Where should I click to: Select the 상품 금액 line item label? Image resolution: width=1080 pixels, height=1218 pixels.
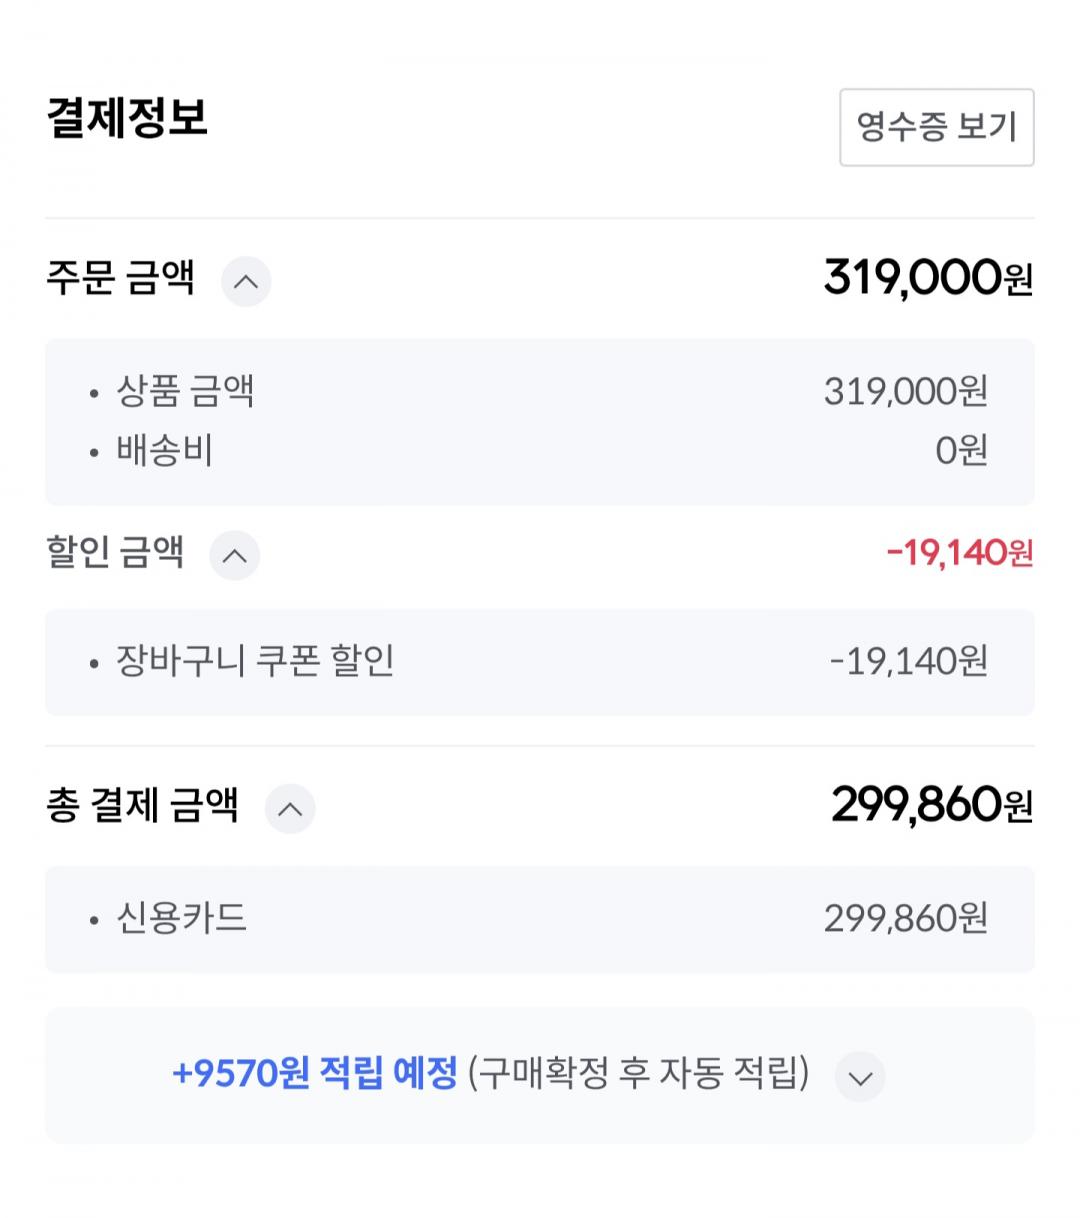tap(185, 391)
